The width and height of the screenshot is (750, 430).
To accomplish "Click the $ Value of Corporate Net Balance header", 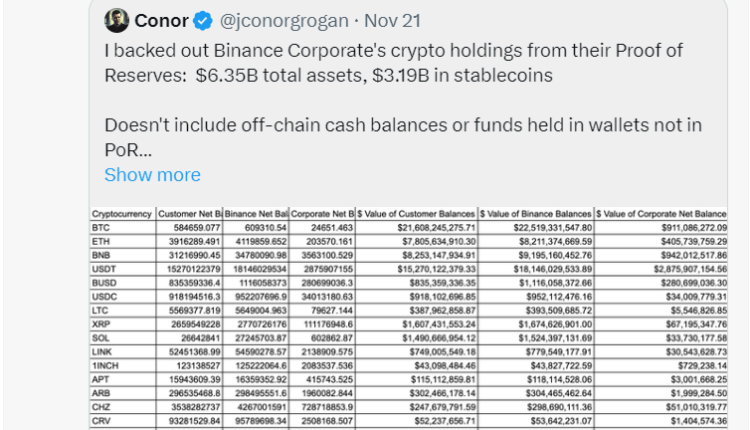I will 661,214.
